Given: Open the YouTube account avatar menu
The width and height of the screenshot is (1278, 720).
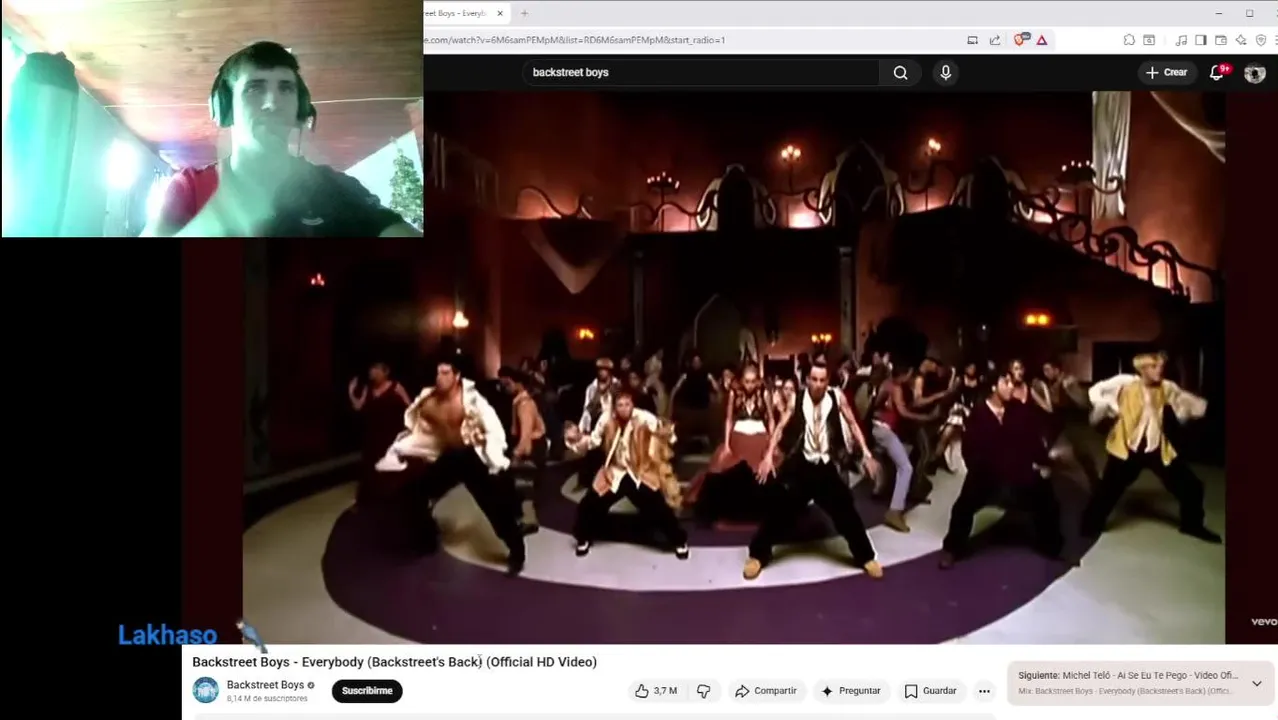Looking at the screenshot, I should [x=1255, y=73].
